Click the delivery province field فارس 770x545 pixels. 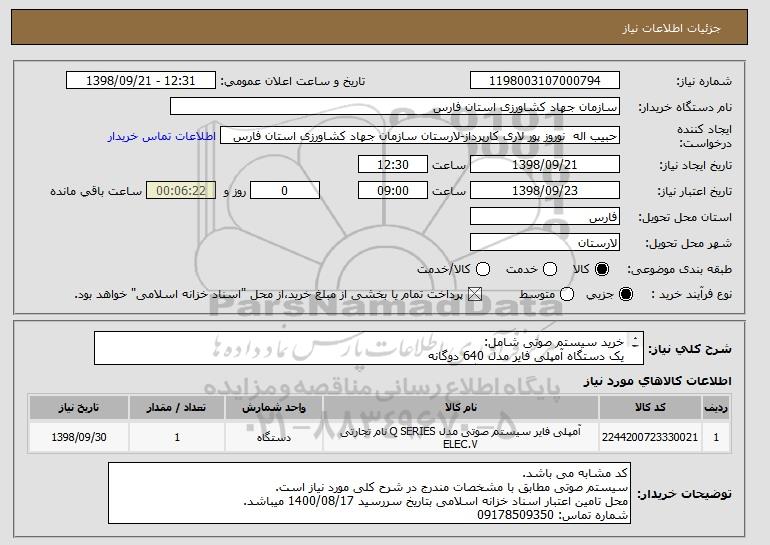pos(545,217)
